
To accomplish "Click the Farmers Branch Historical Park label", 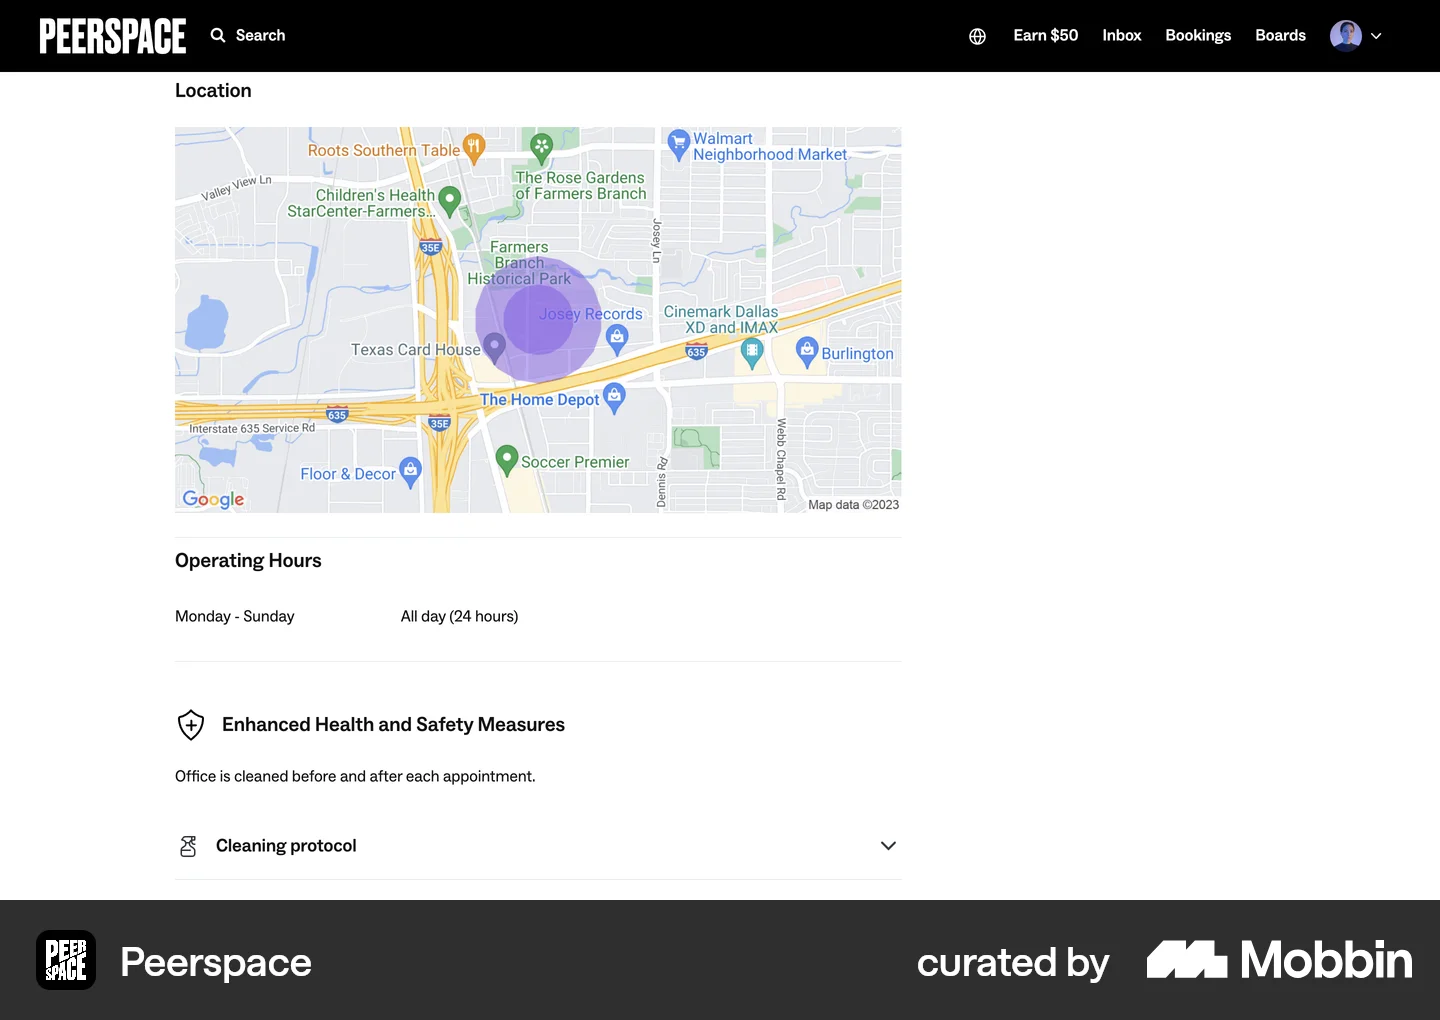I will 519,263.
